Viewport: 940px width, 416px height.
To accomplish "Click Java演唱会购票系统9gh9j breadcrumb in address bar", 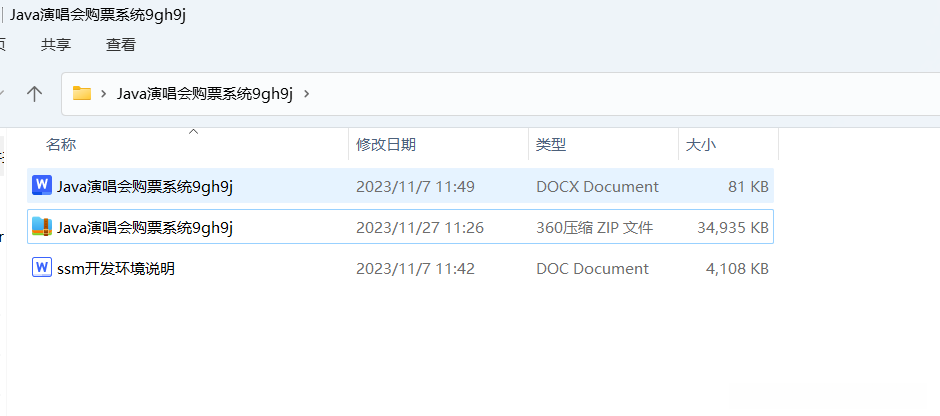I will coord(204,94).
